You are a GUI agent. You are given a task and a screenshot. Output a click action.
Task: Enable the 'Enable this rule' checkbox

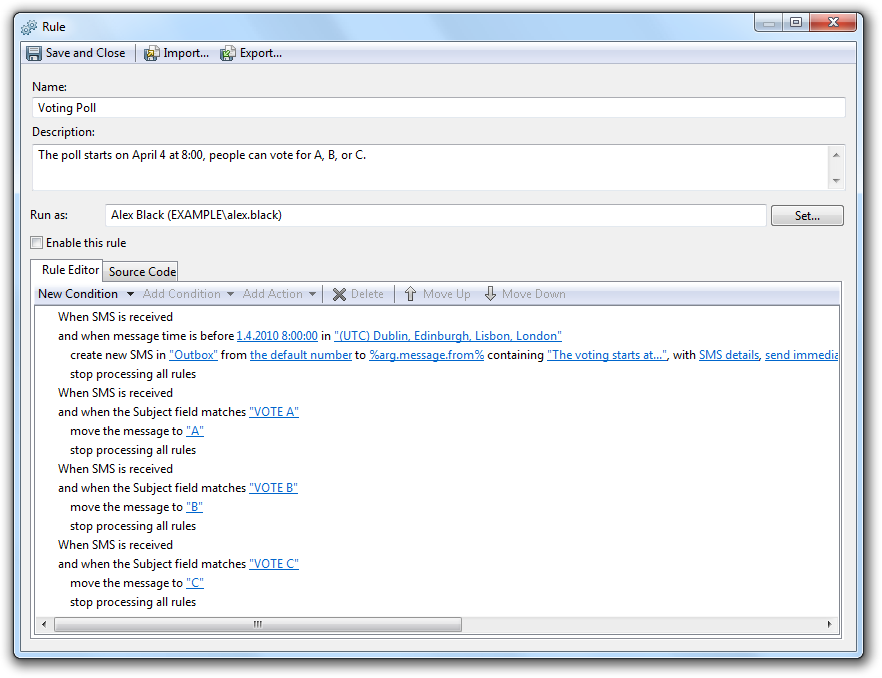pyautogui.click(x=37, y=242)
